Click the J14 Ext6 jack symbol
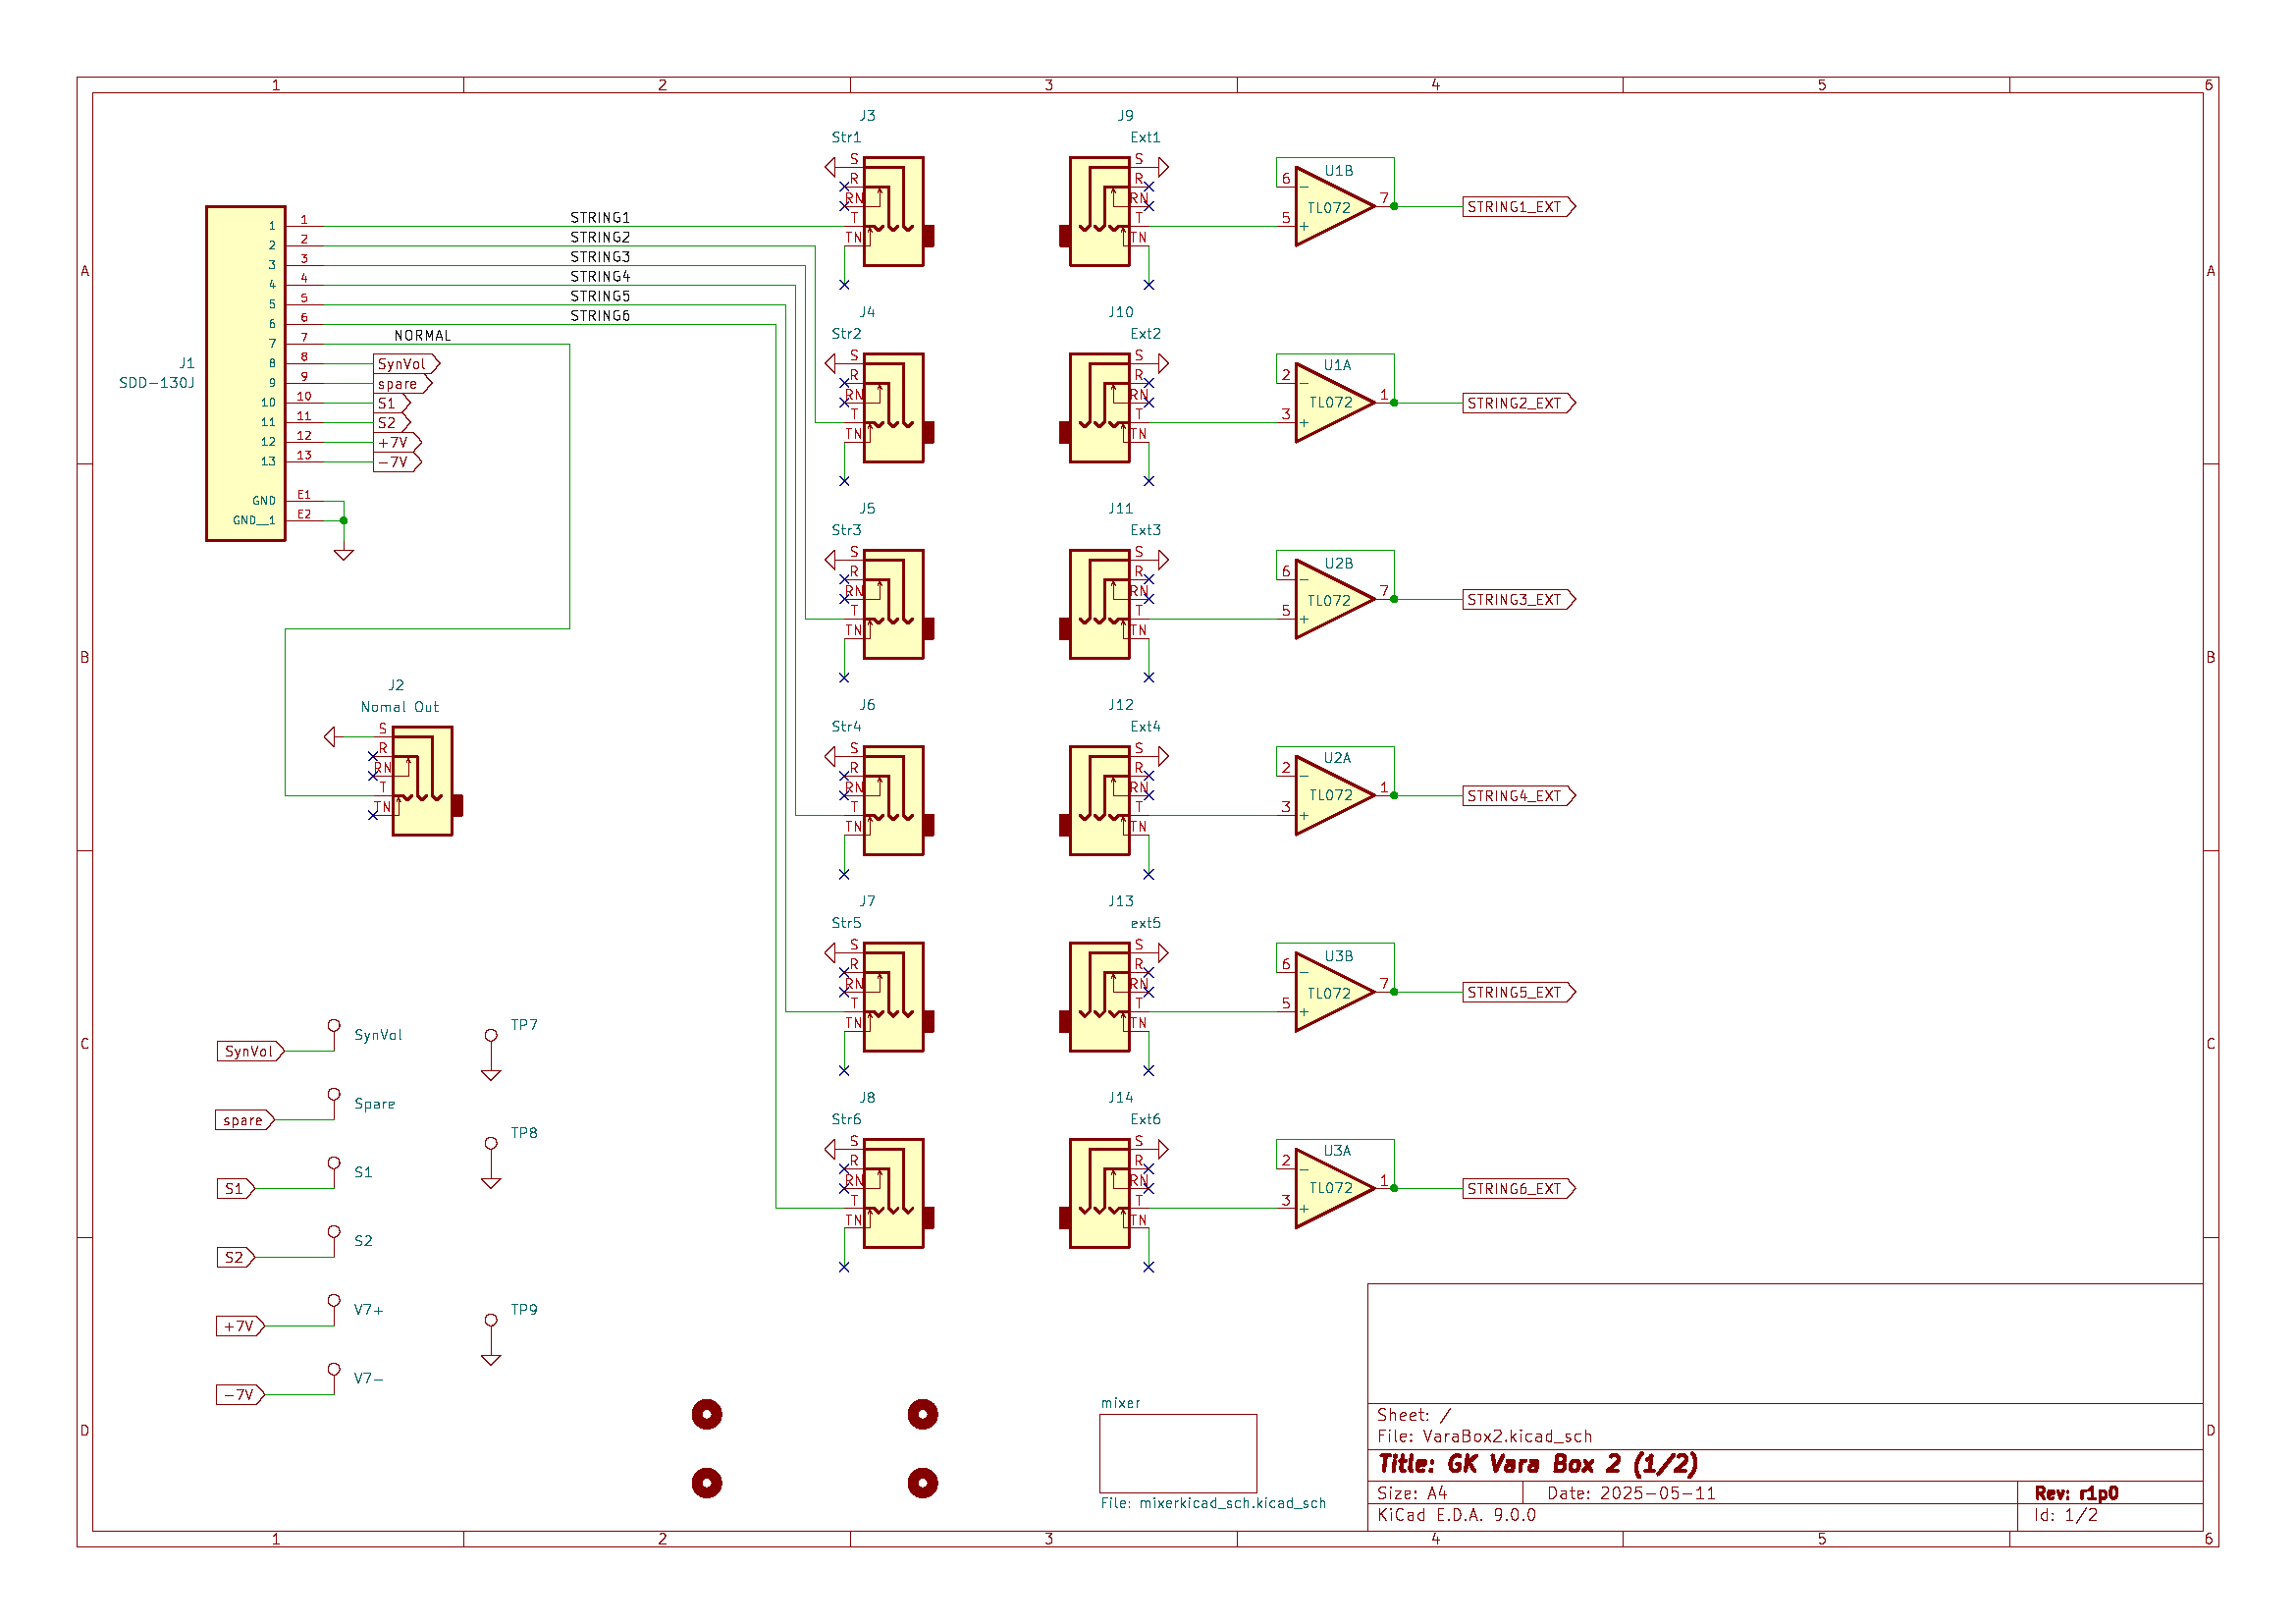The width and height of the screenshot is (2296, 1624). (1099, 1193)
